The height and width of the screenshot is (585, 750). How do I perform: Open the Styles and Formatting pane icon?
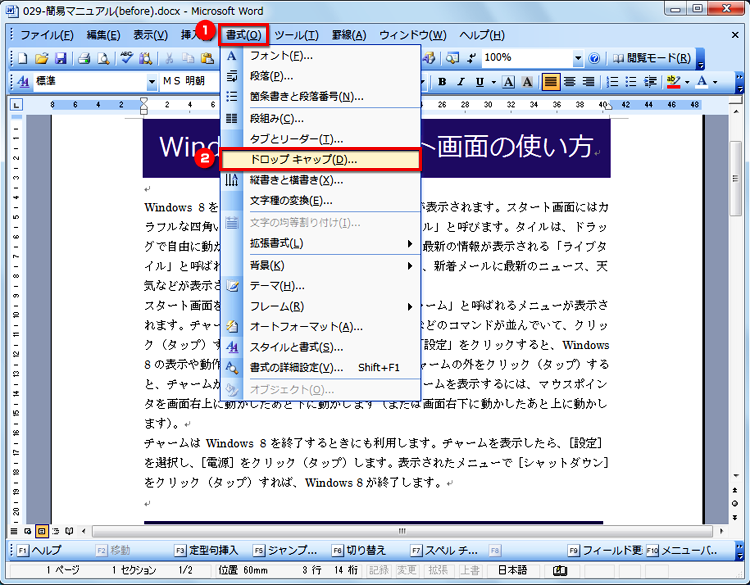click(22, 82)
